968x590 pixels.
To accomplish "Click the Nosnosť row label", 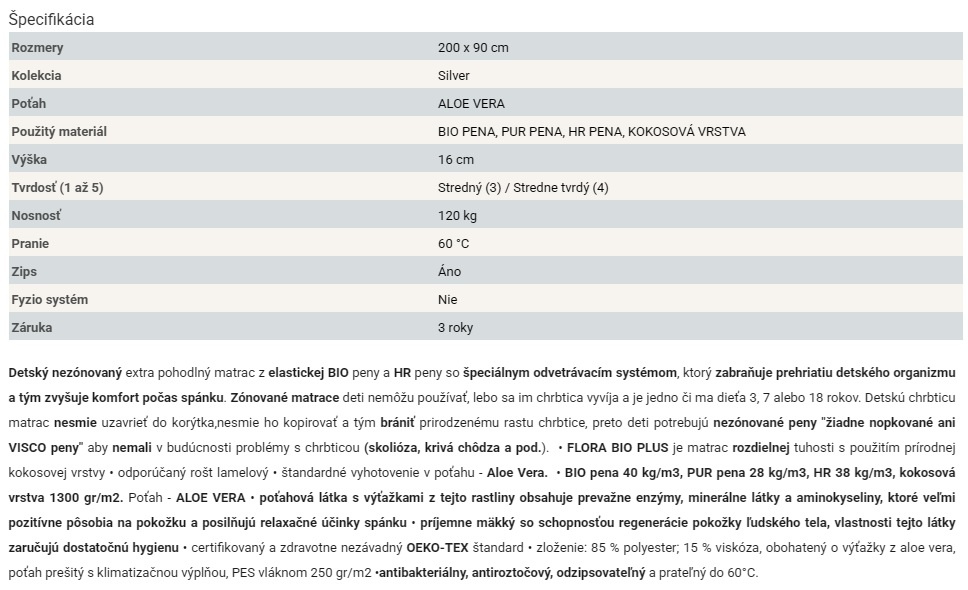I will pos(36,216).
